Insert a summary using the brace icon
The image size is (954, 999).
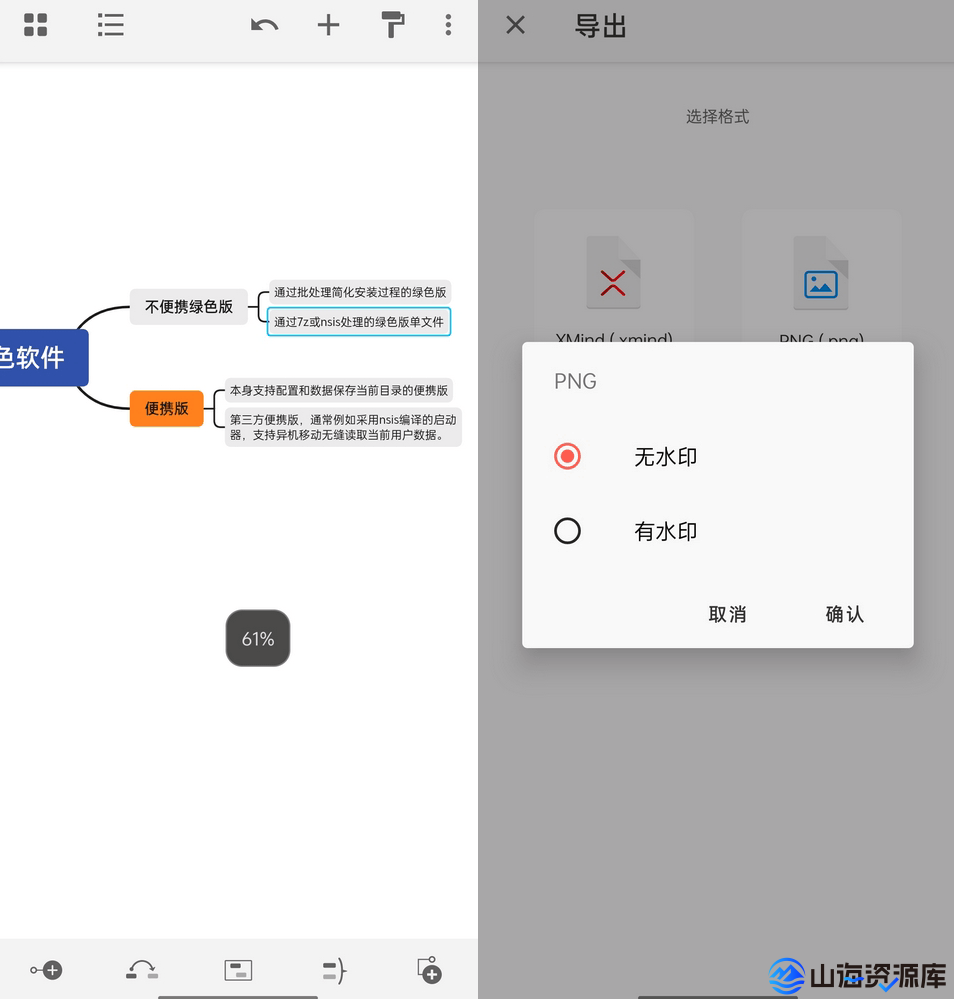tap(333, 969)
